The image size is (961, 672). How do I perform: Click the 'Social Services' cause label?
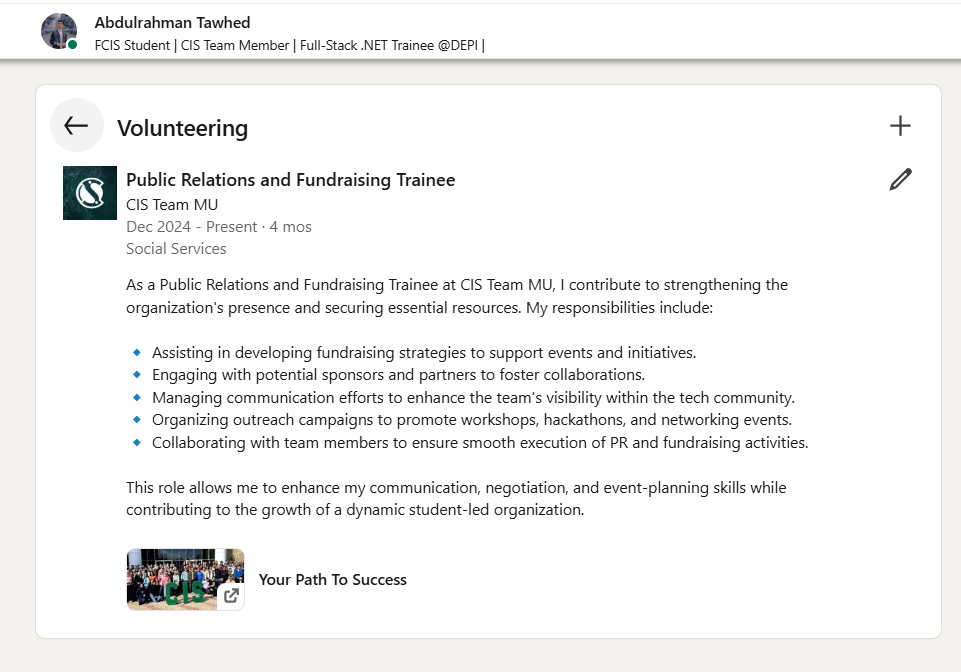click(177, 249)
